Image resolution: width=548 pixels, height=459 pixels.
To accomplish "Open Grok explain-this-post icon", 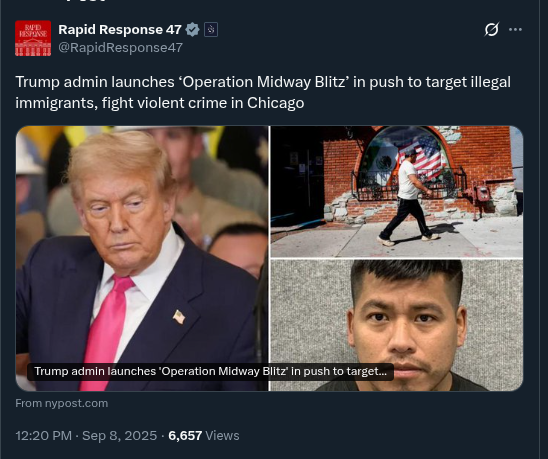I will coord(491,29).
